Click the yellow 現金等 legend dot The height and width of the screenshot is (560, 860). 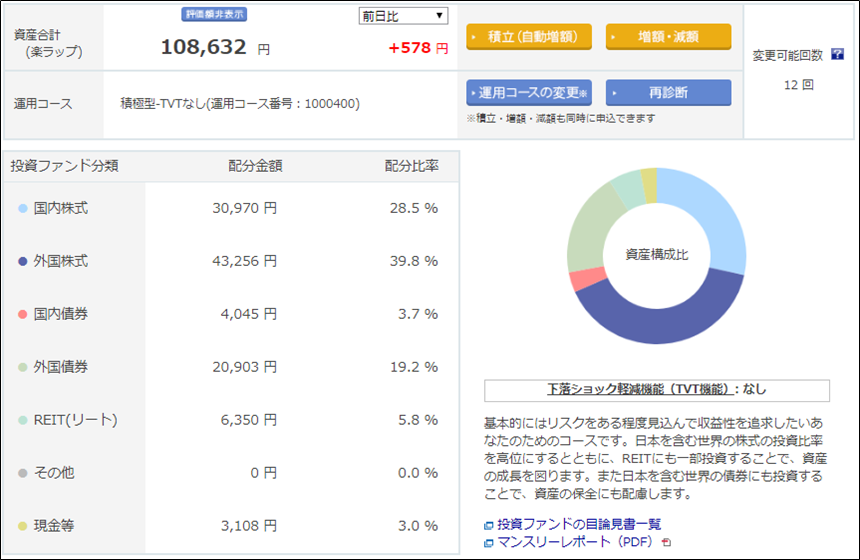pos(22,526)
